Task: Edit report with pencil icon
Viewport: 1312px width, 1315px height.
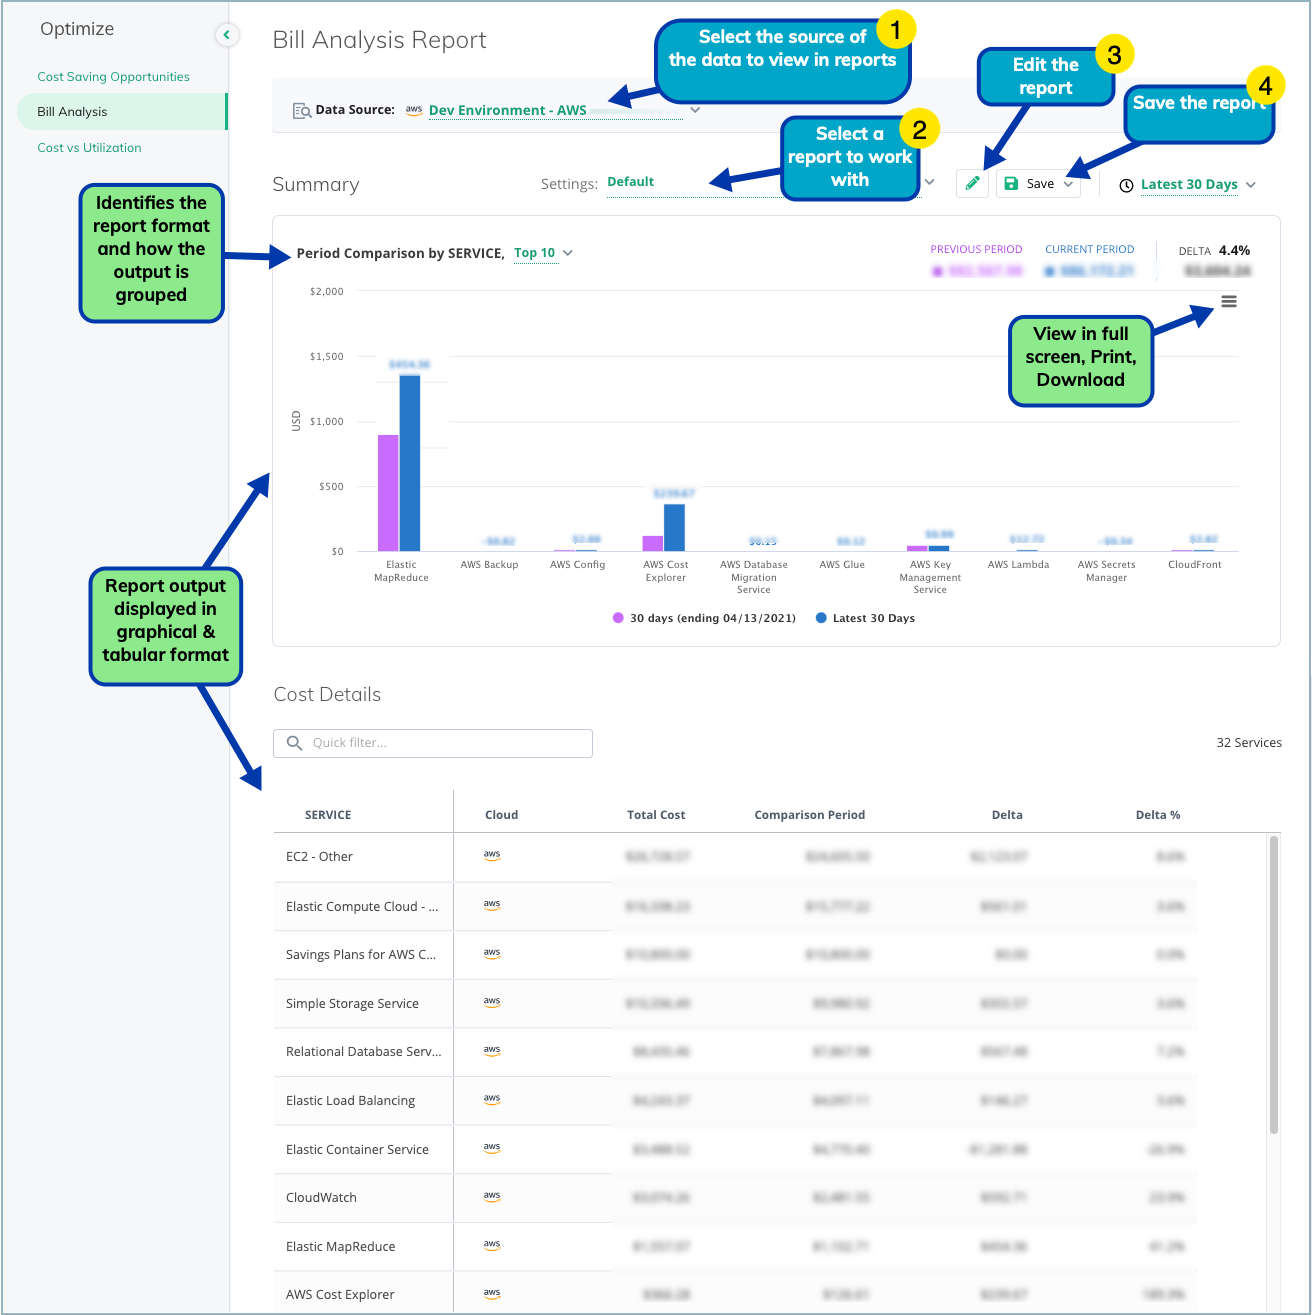Action: (x=972, y=183)
